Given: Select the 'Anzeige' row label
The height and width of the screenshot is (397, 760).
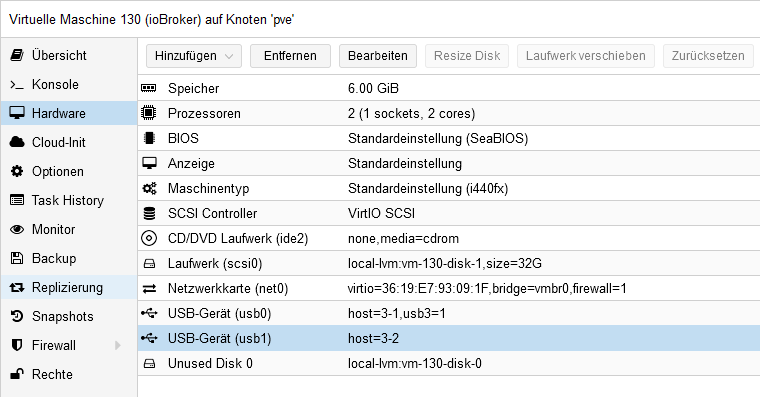Looking at the screenshot, I should coord(191,164).
